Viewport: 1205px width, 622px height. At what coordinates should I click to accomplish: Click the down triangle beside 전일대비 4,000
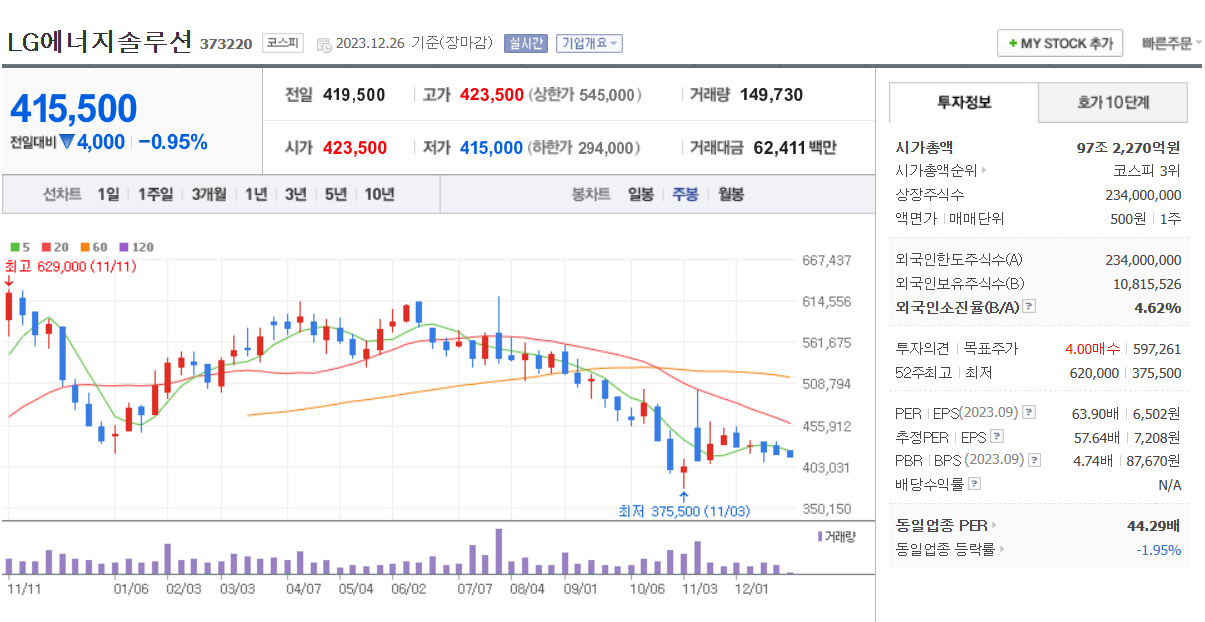(67, 142)
